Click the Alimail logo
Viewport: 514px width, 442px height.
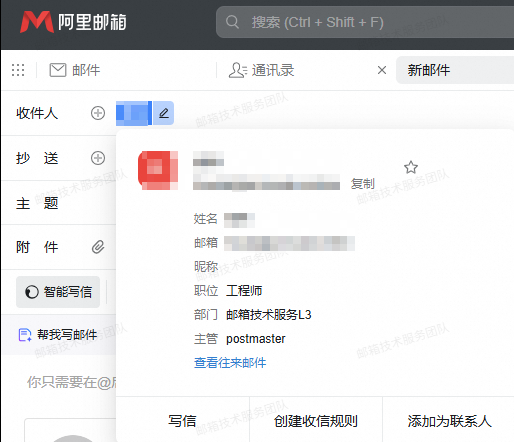pos(73,22)
